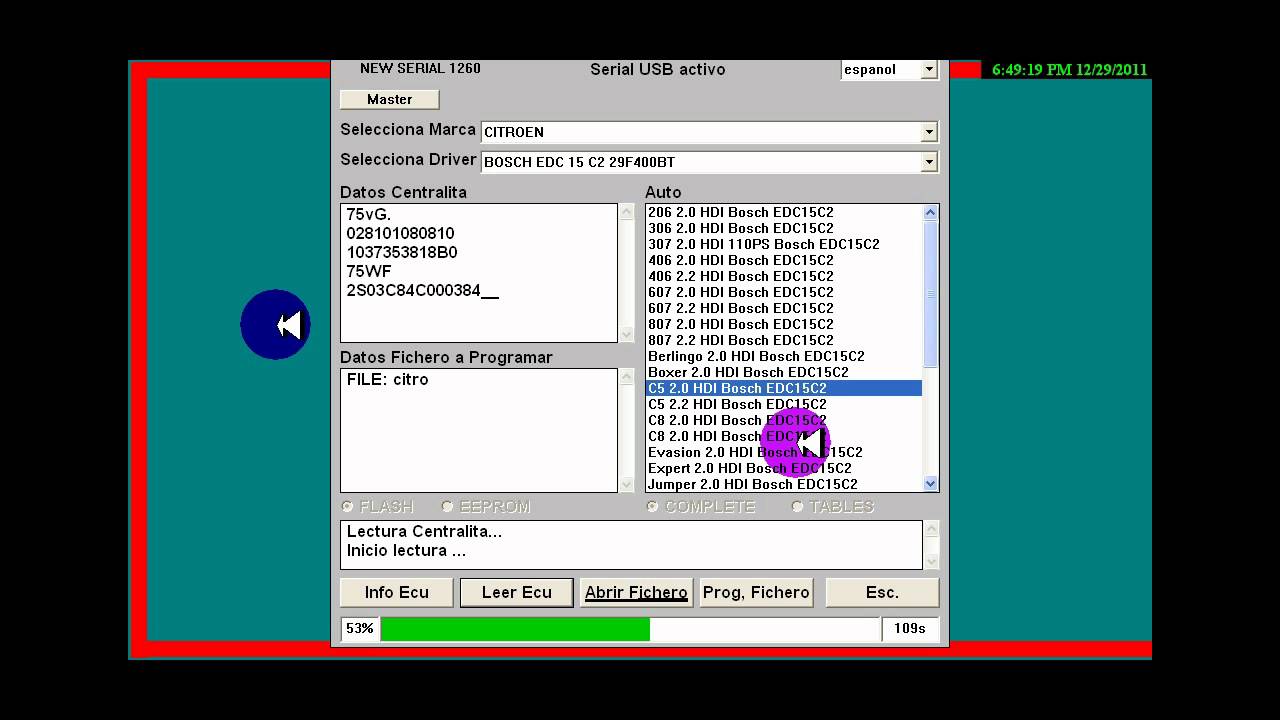Select highlighted C5 2.0 HDI Bosch EDC15C2
This screenshot has width=1280, height=720.
[784, 388]
